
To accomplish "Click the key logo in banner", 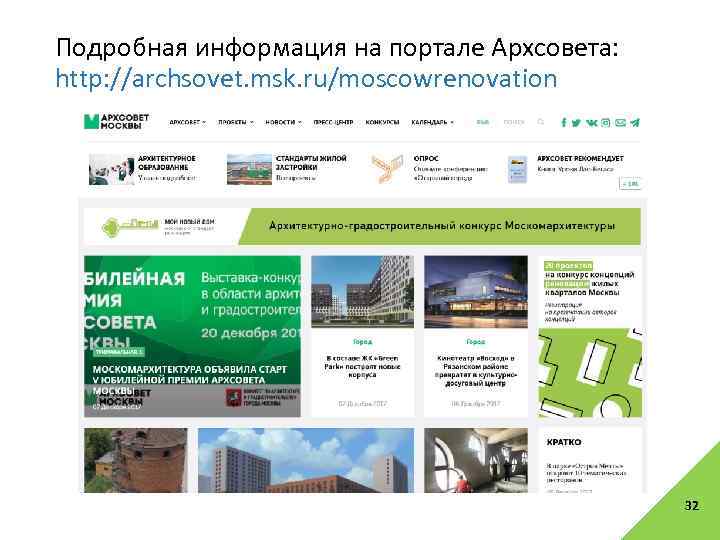I will click(x=130, y=226).
